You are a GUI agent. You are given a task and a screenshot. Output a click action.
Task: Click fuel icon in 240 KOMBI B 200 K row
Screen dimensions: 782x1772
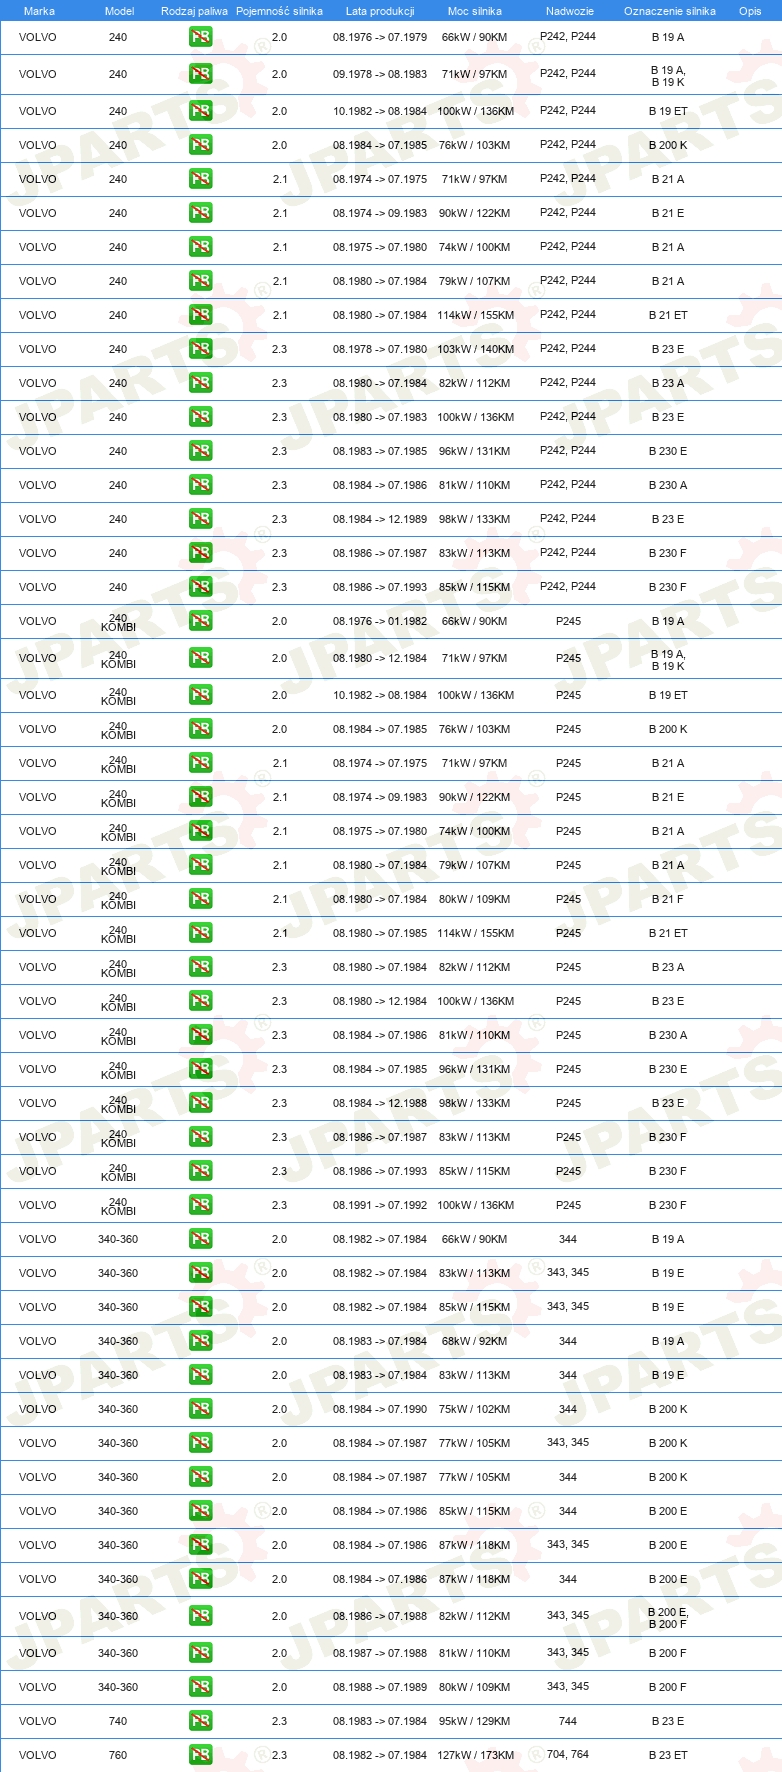tap(201, 729)
